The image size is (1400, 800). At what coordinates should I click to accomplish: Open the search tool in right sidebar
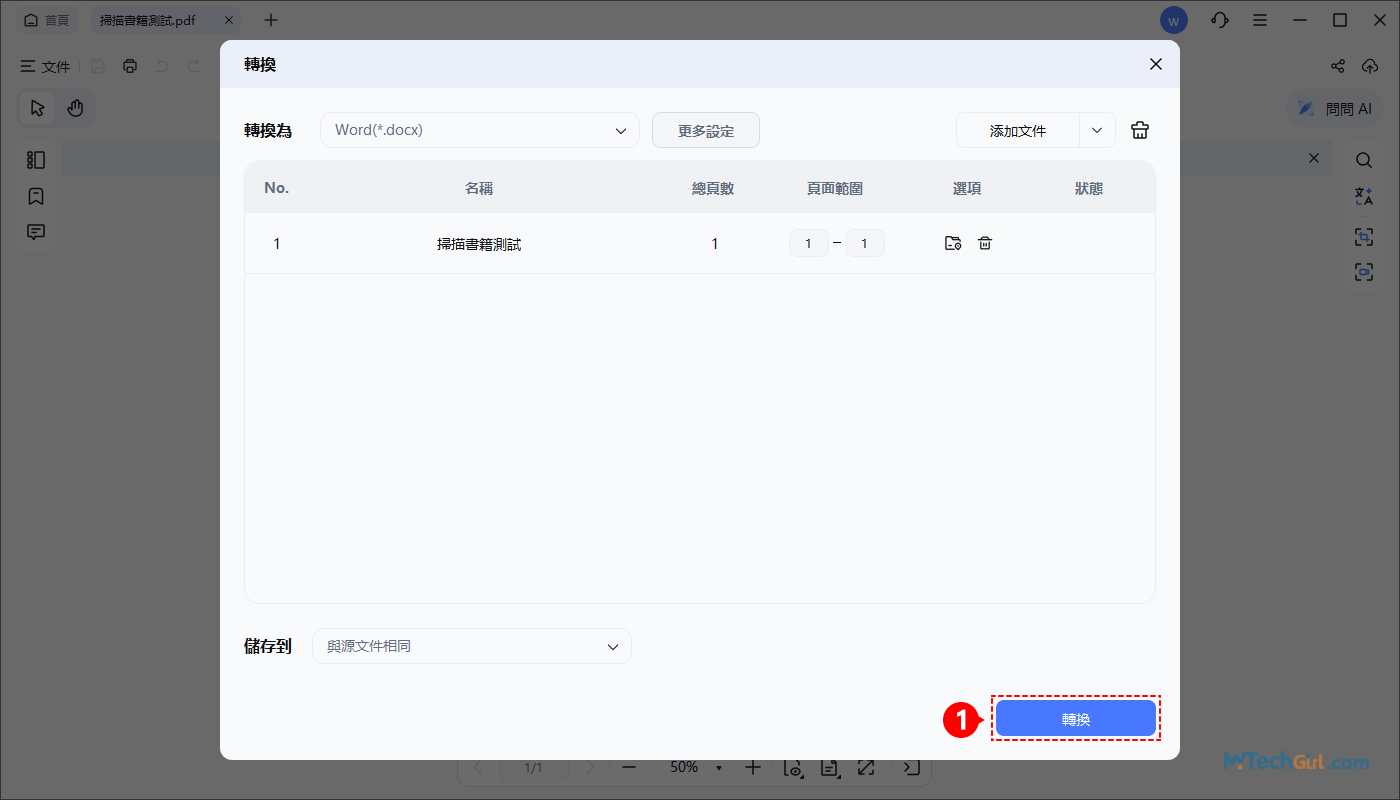click(x=1364, y=160)
